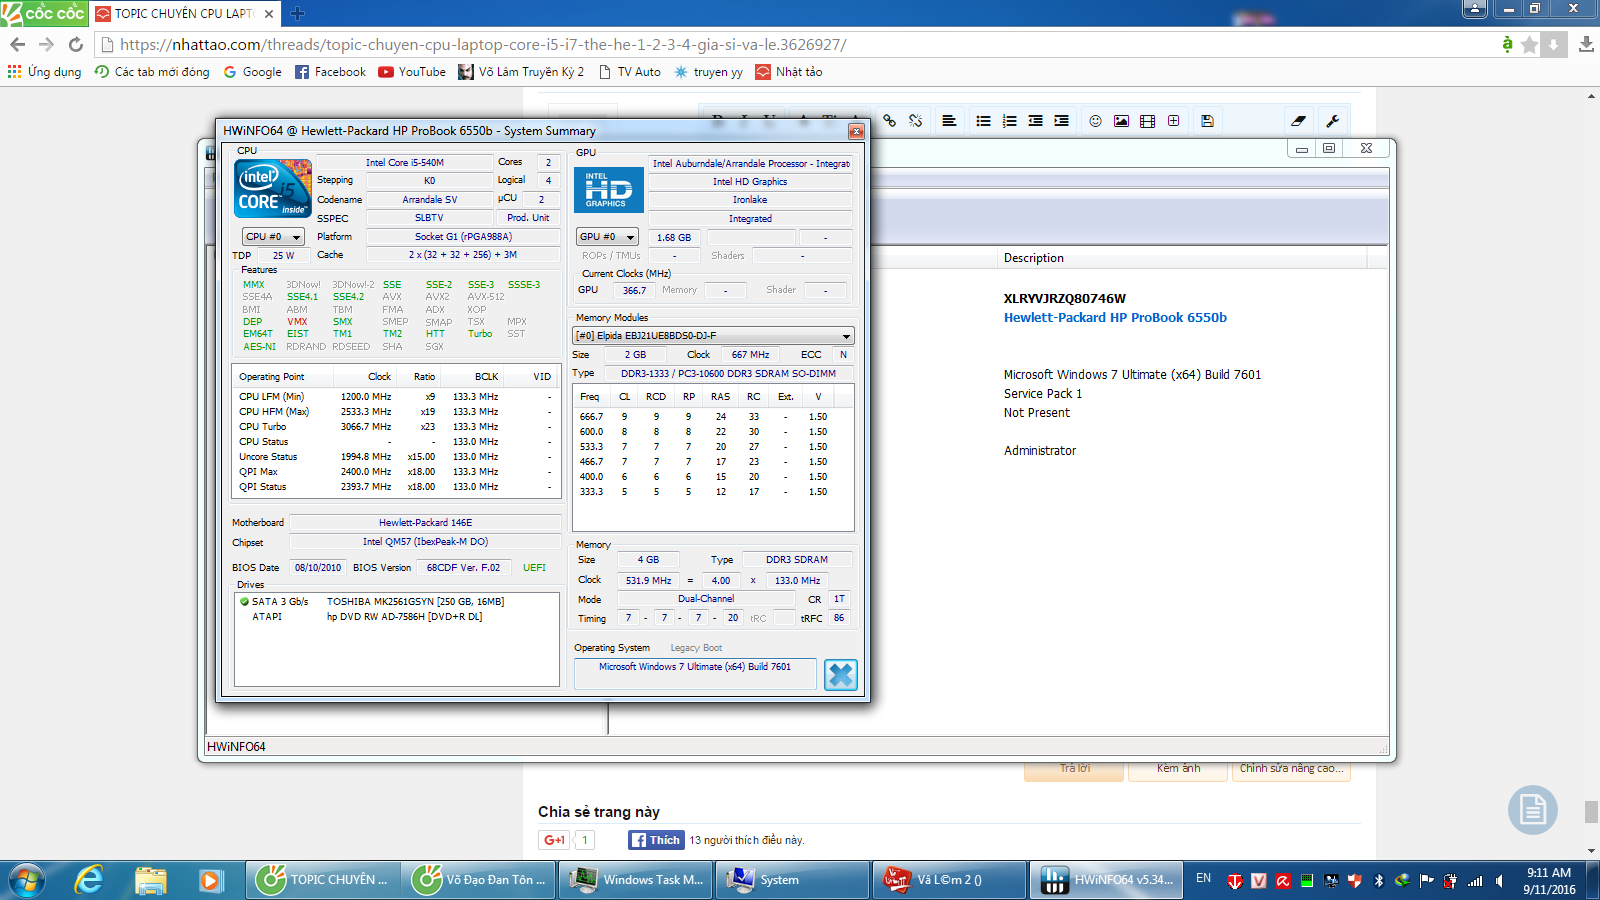Click the Arrandale SV codename field
The height and width of the screenshot is (900, 1600).
click(429, 199)
